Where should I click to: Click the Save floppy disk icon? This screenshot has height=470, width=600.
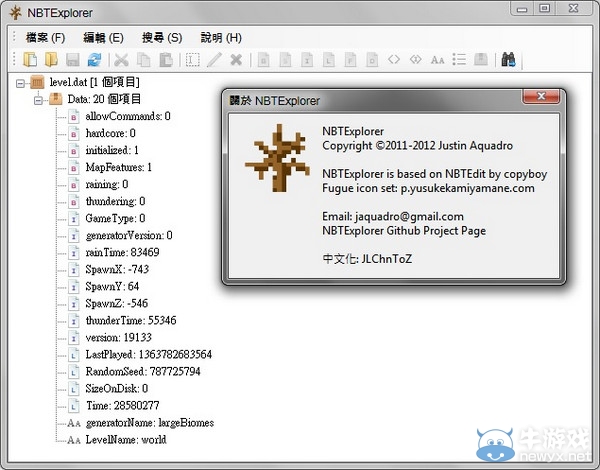[73, 60]
